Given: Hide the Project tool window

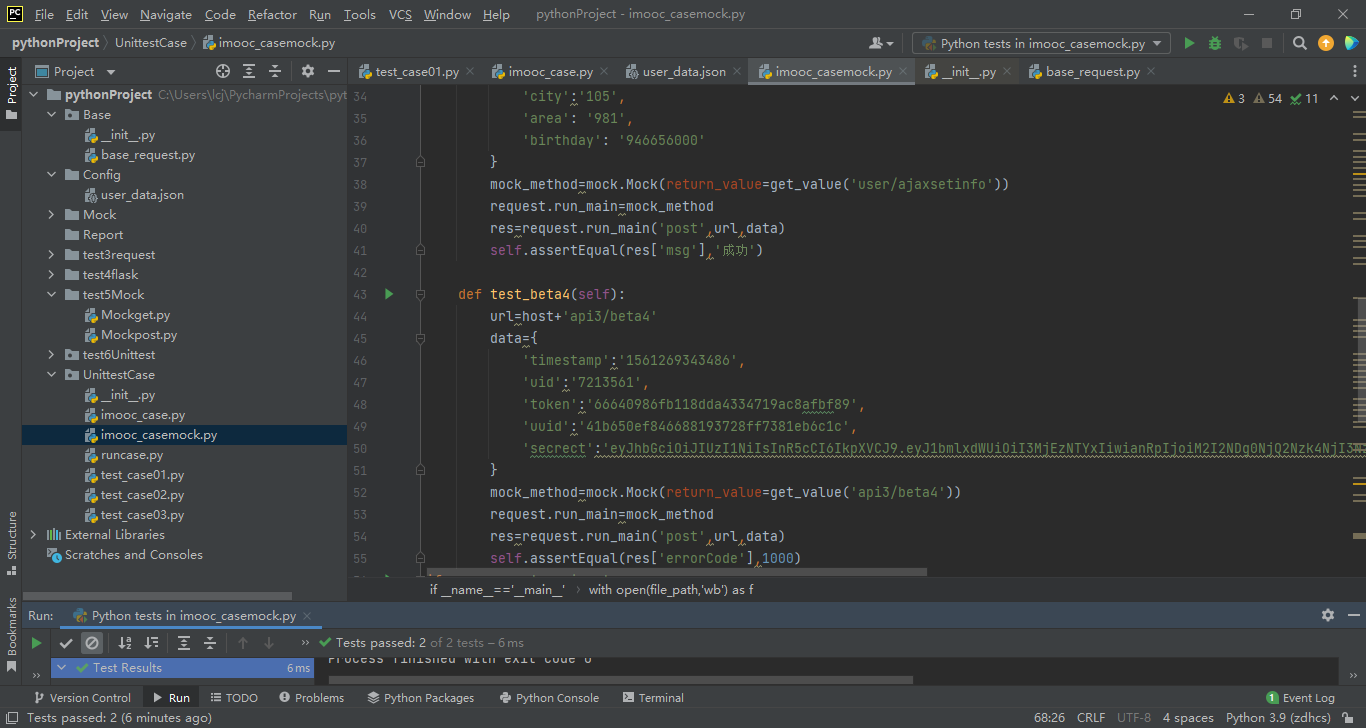Looking at the screenshot, I should pyautogui.click(x=334, y=71).
